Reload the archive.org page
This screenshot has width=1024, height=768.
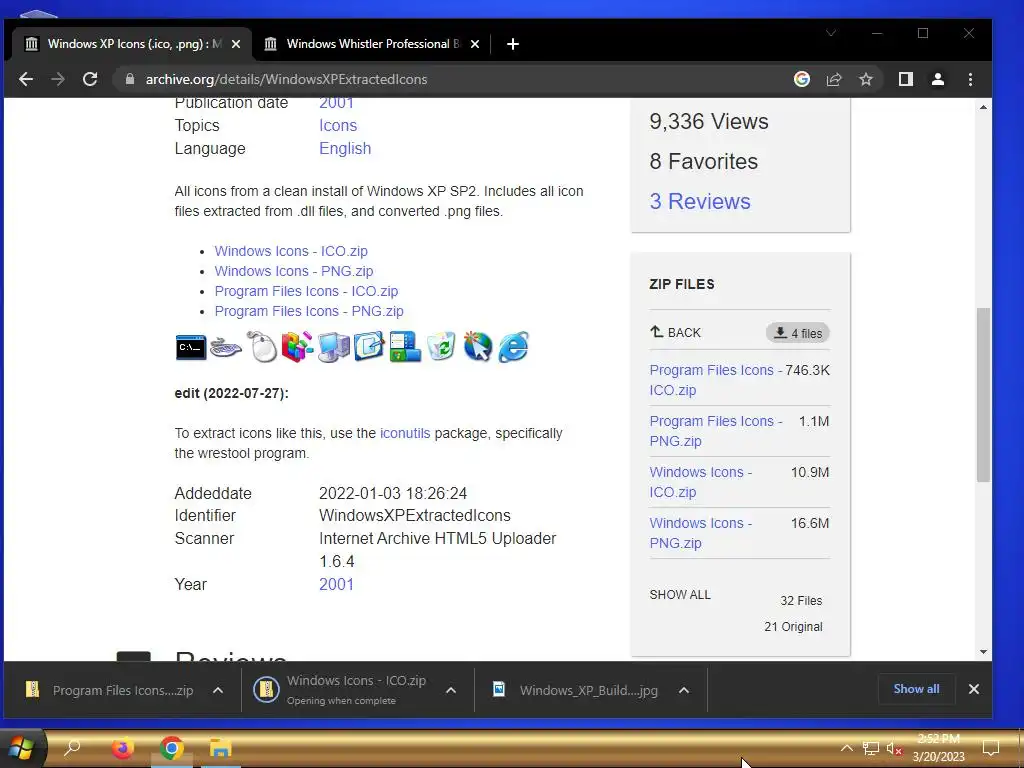(x=90, y=79)
